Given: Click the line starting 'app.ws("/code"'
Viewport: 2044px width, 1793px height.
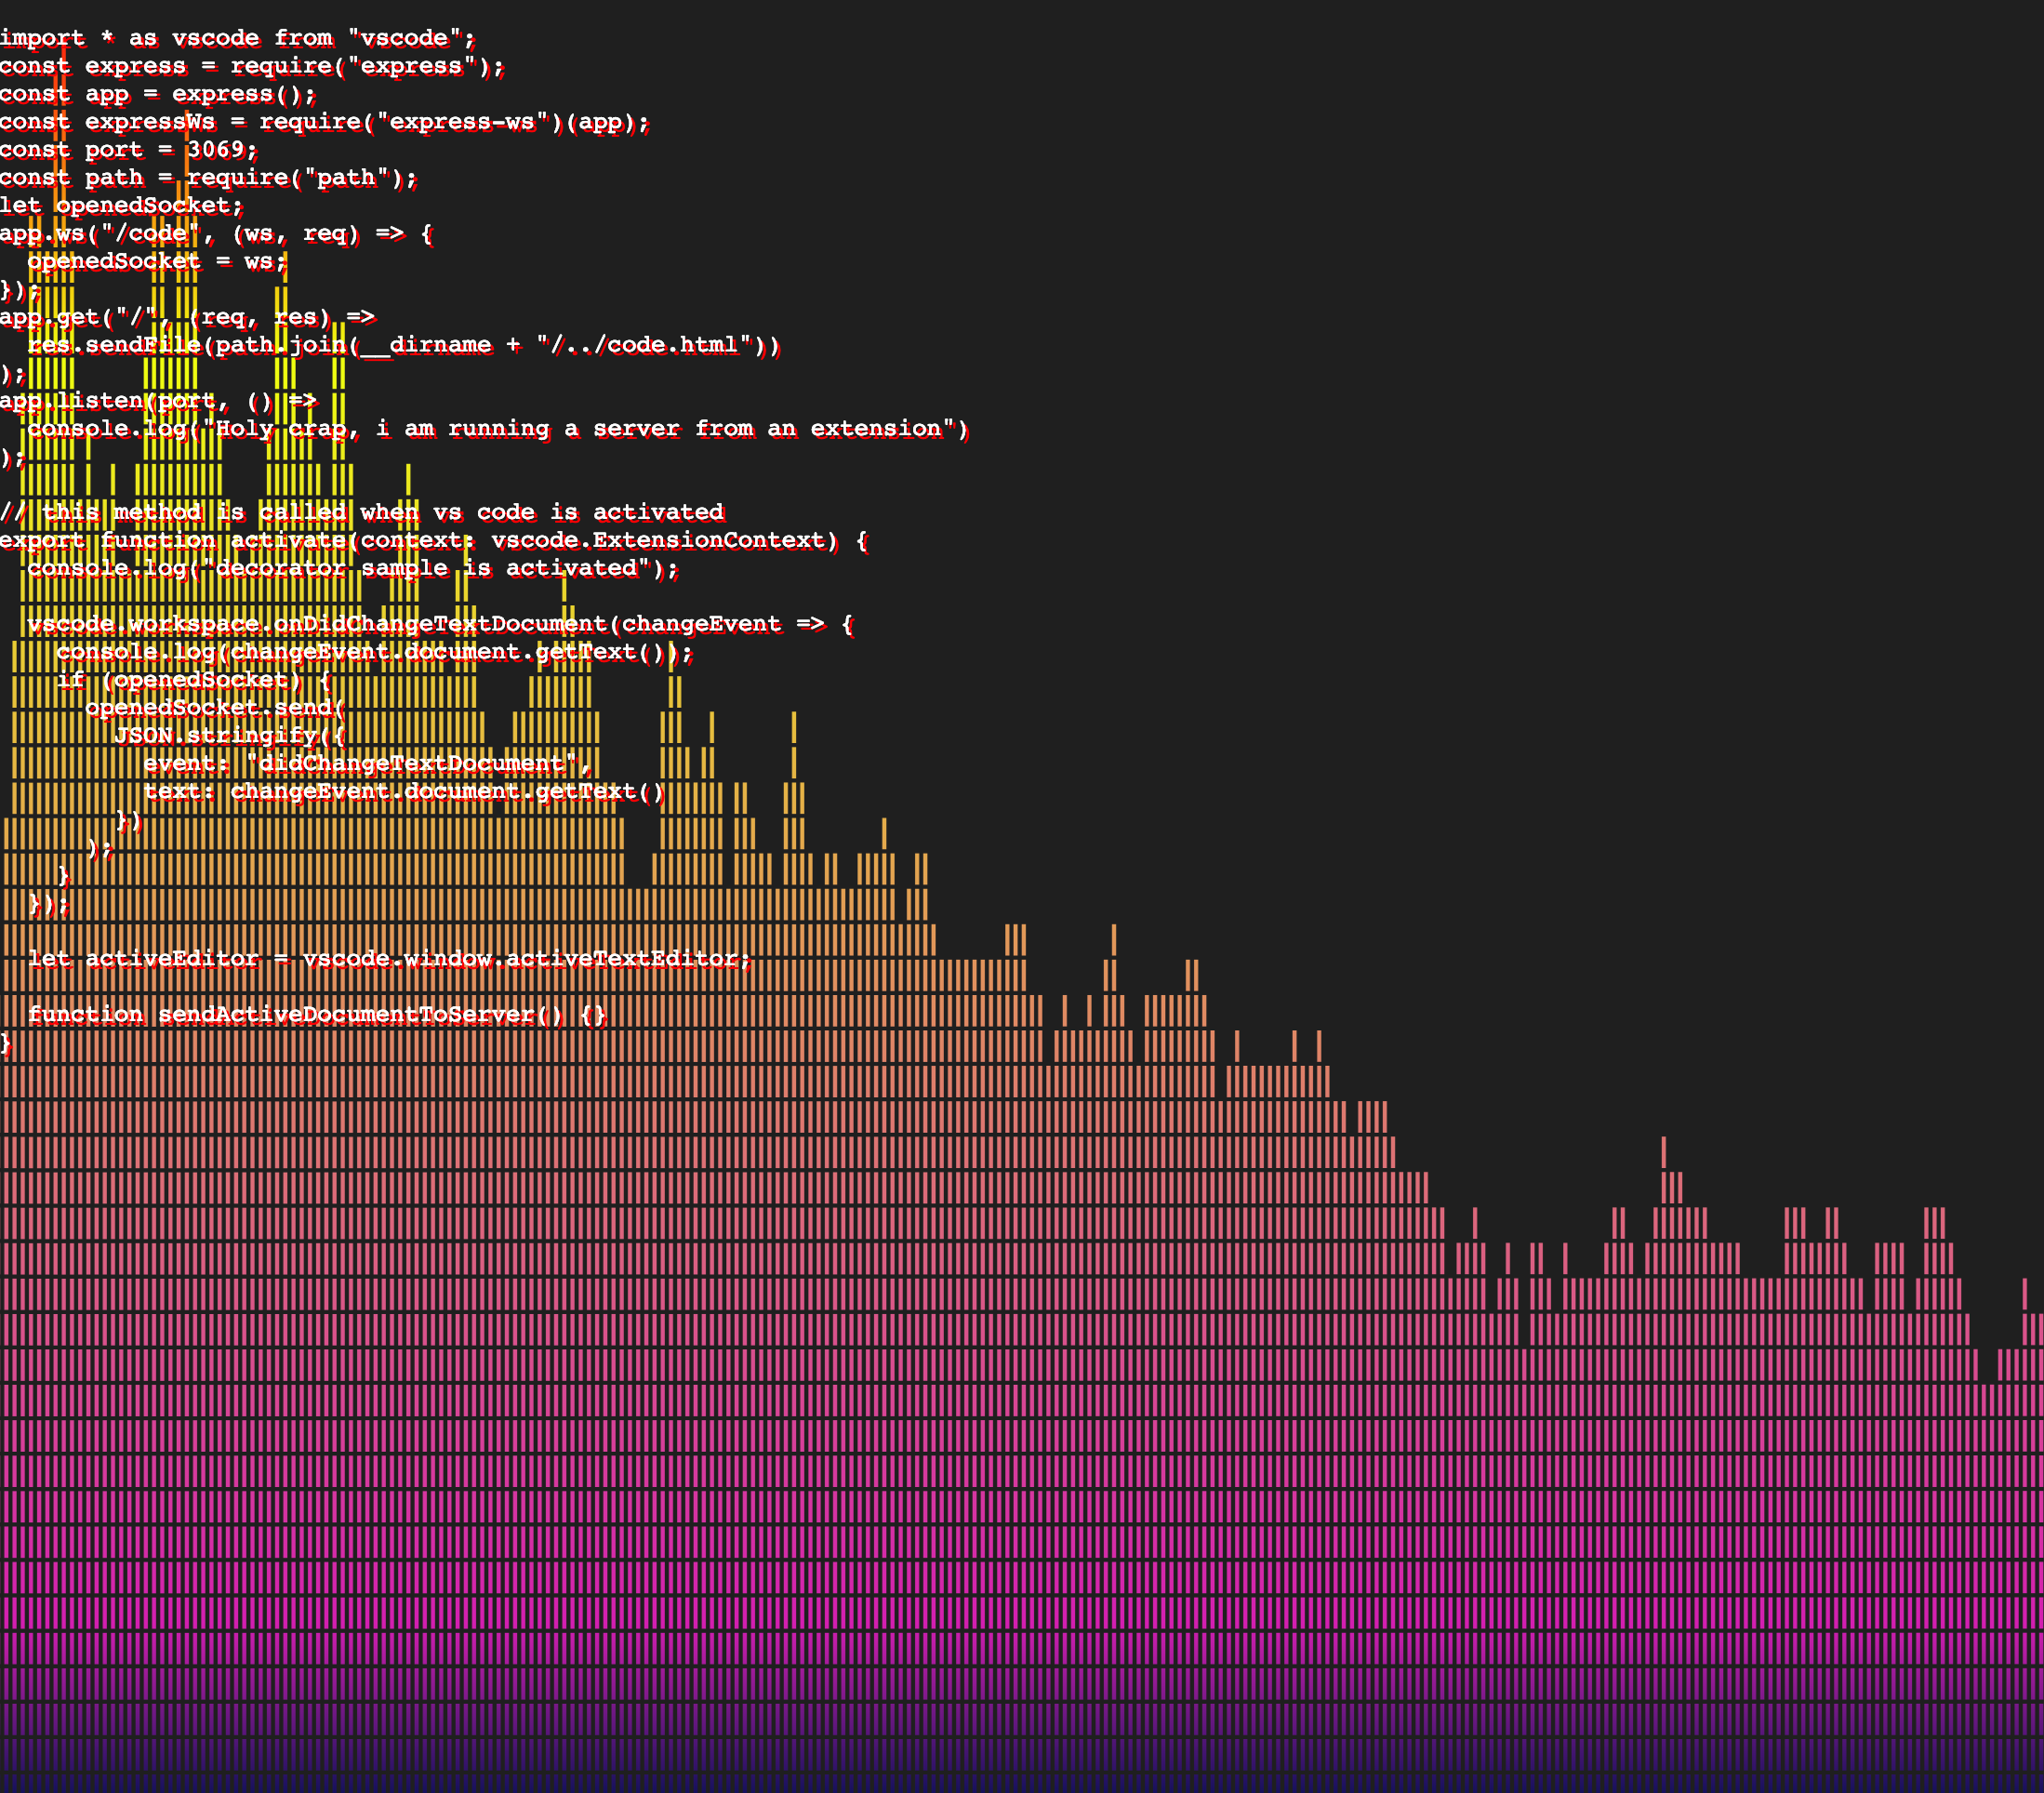Looking at the screenshot, I should (x=216, y=234).
